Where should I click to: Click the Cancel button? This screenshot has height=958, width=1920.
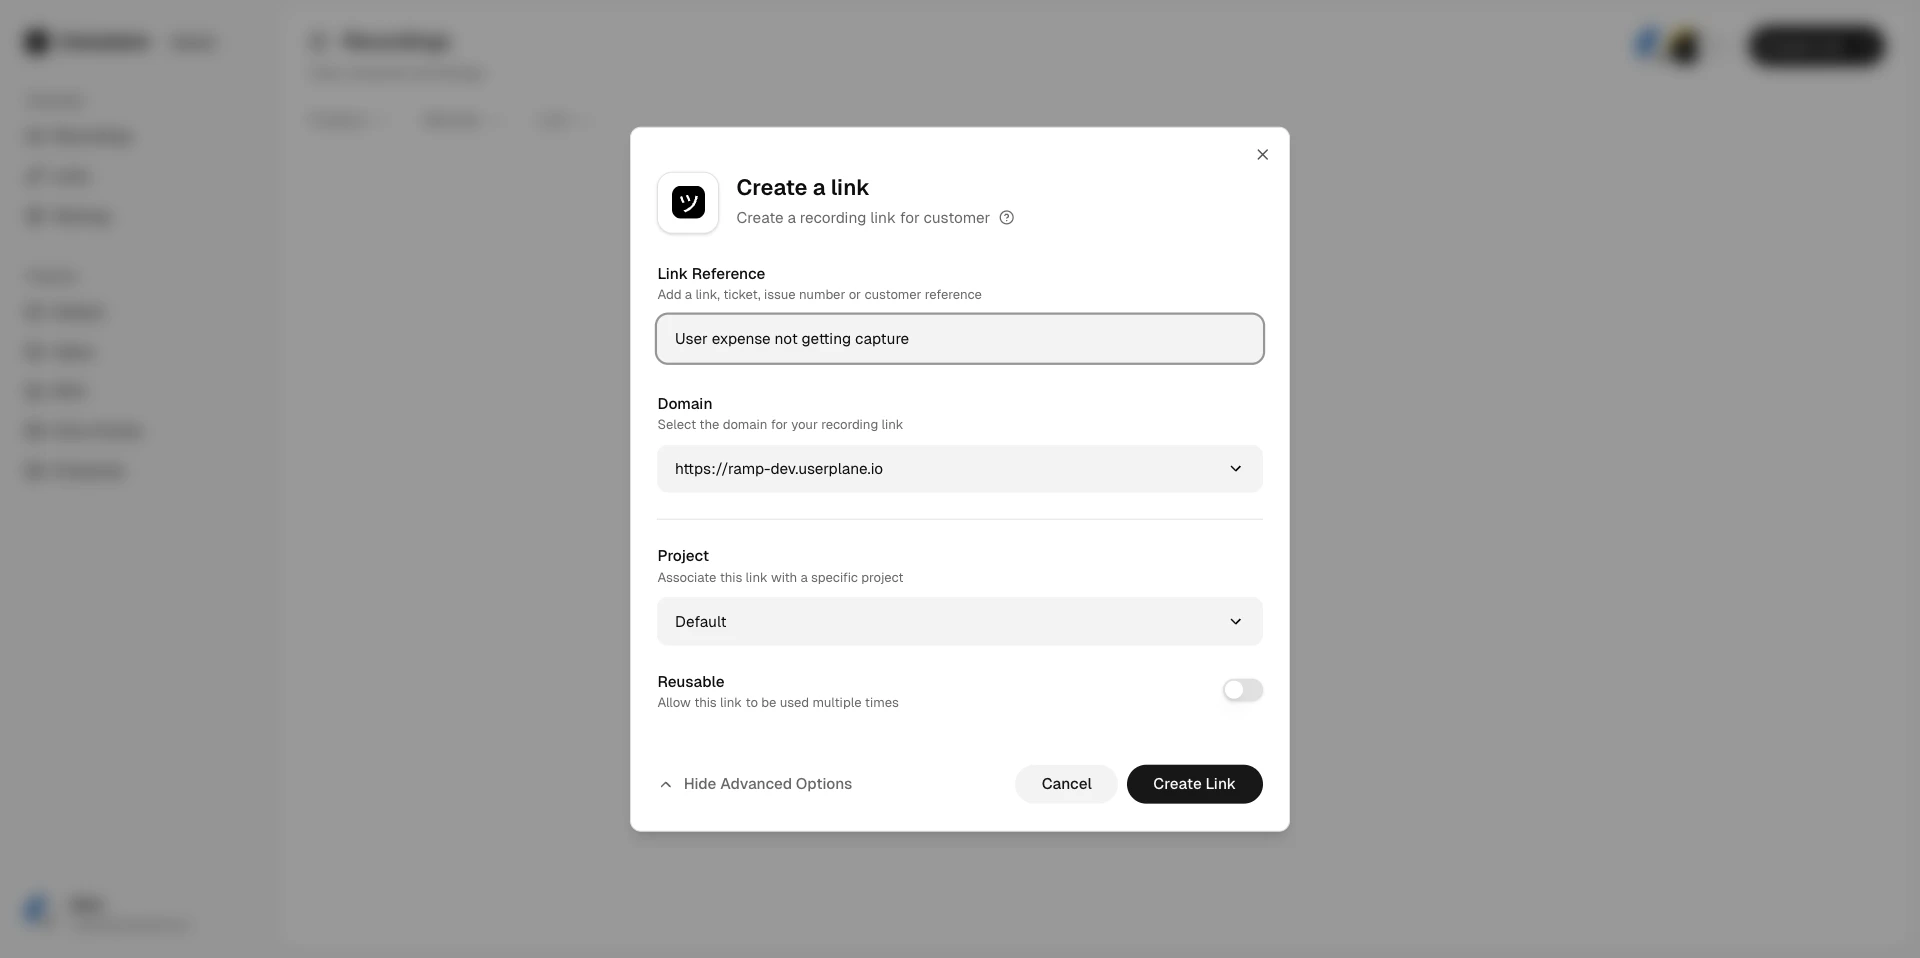(x=1066, y=784)
